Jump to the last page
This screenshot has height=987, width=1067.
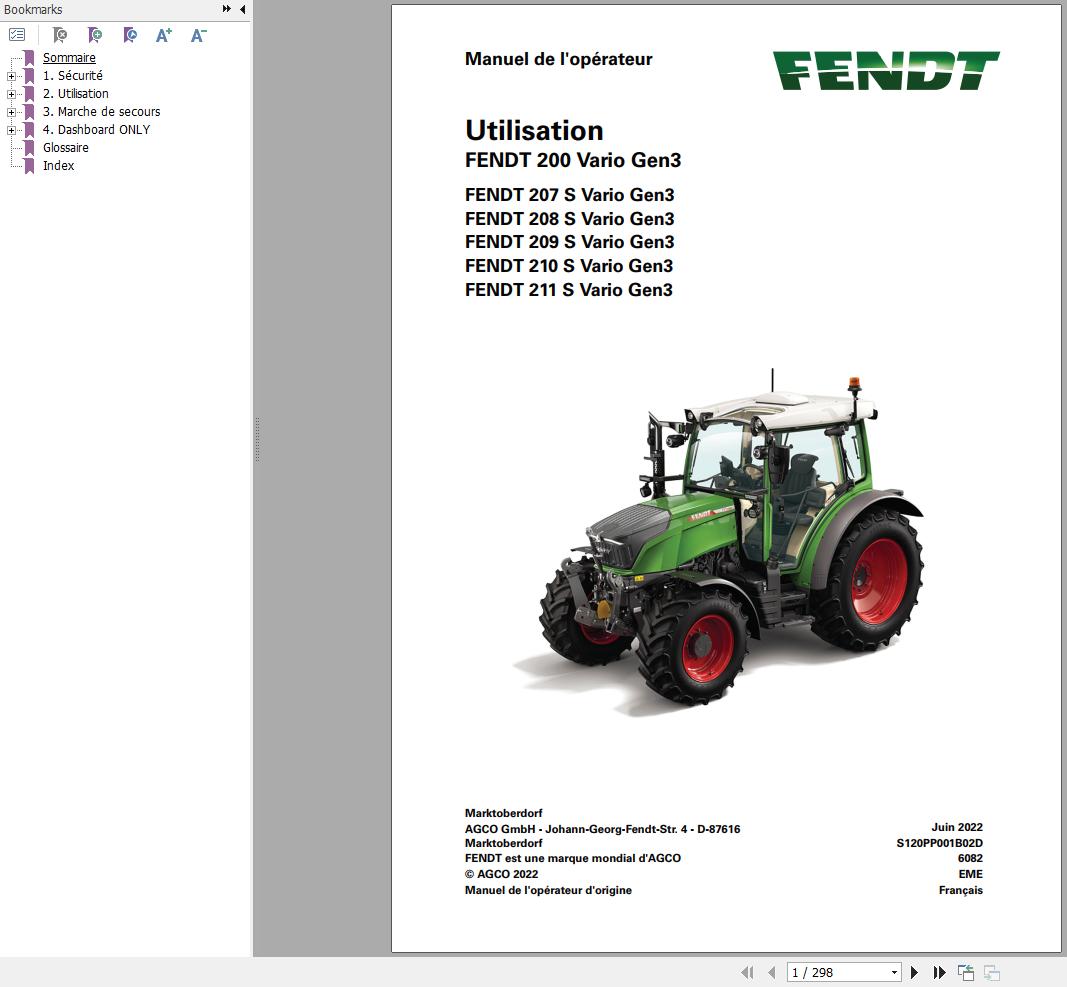click(940, 973)
